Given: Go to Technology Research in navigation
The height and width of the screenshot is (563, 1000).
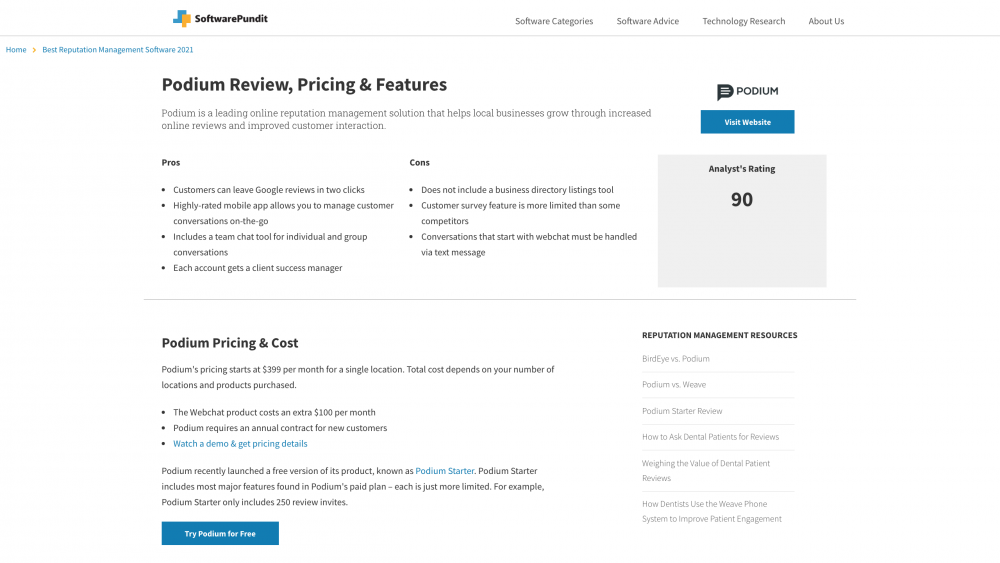Looking at the screenshot, I should pos(743,21).
